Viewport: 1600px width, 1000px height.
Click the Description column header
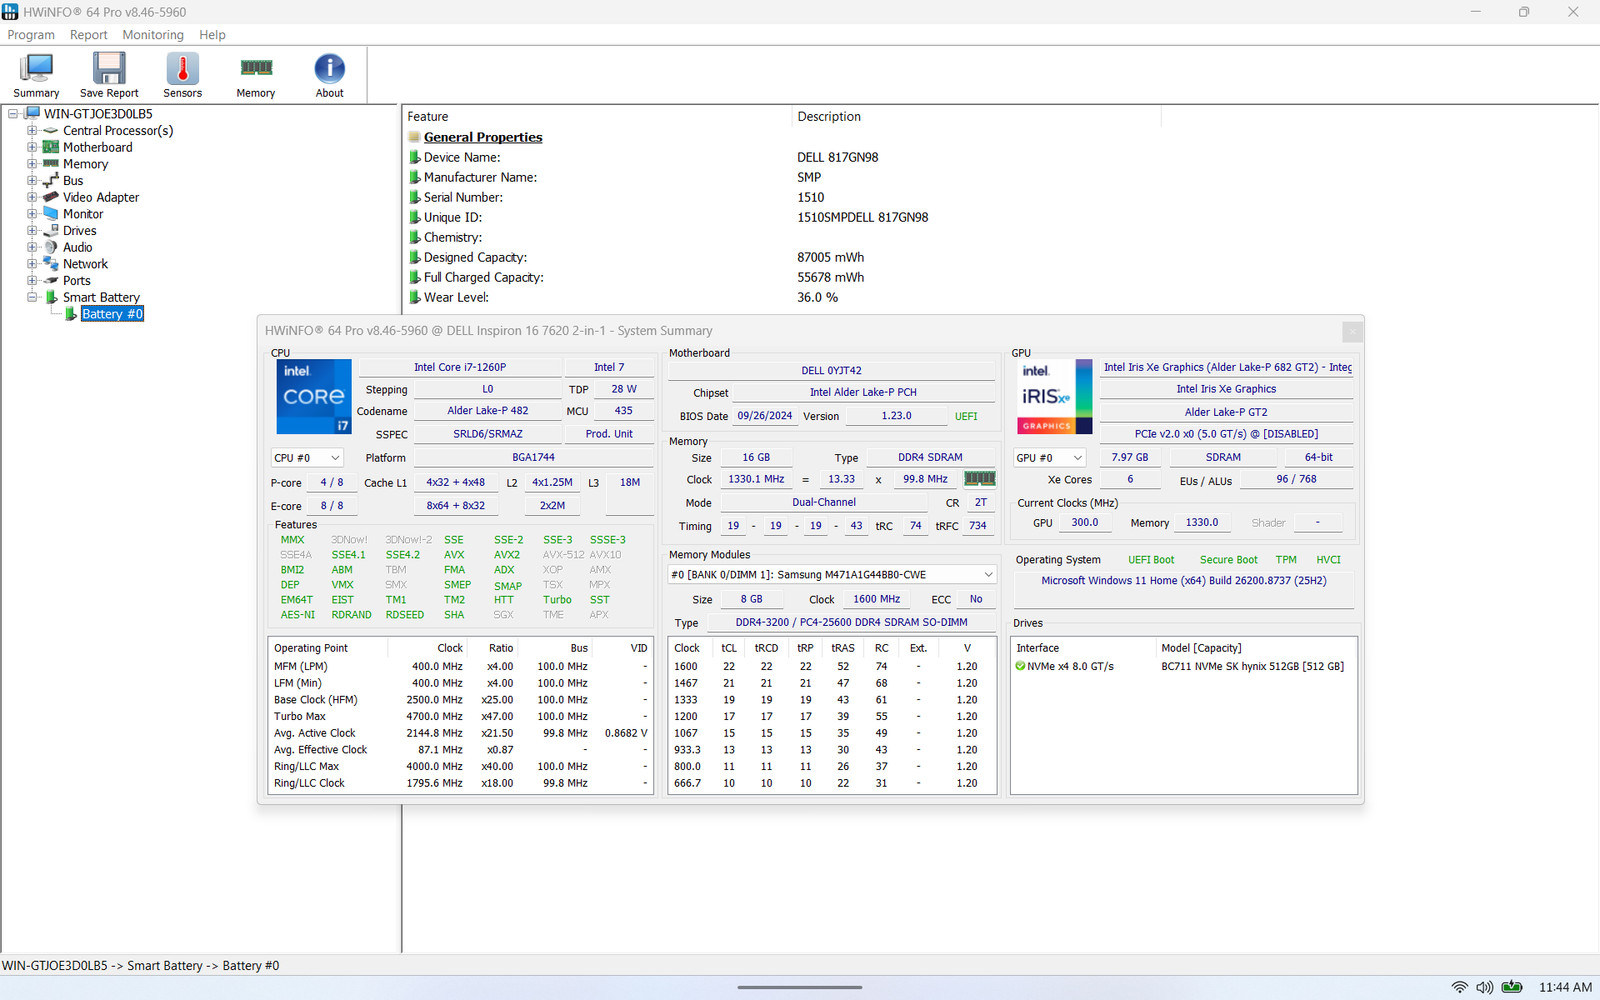tap(976, 116)
